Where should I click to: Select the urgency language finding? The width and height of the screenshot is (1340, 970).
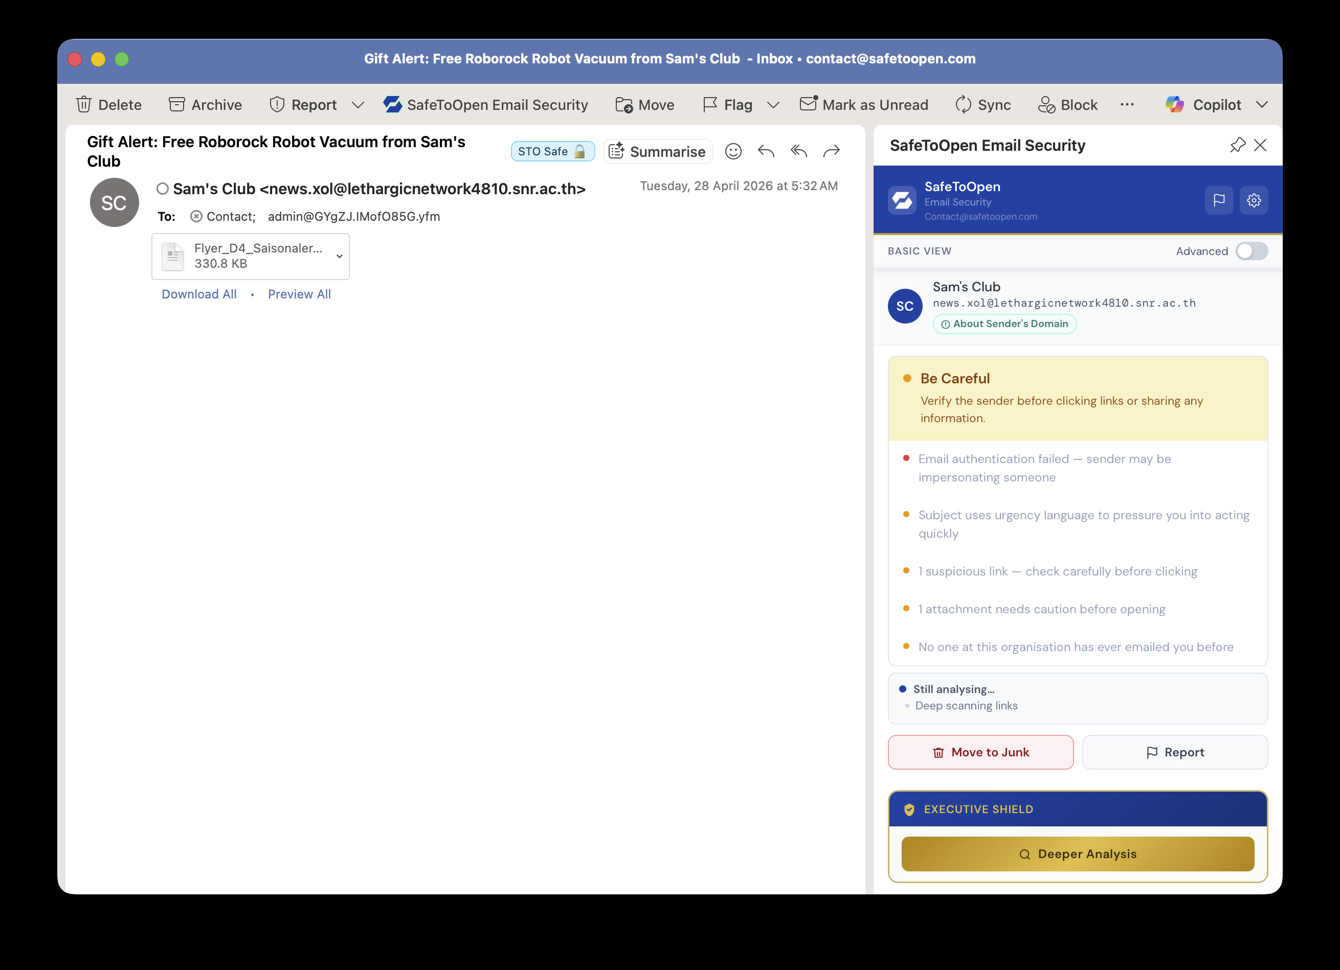click(x=1078, y=524)
